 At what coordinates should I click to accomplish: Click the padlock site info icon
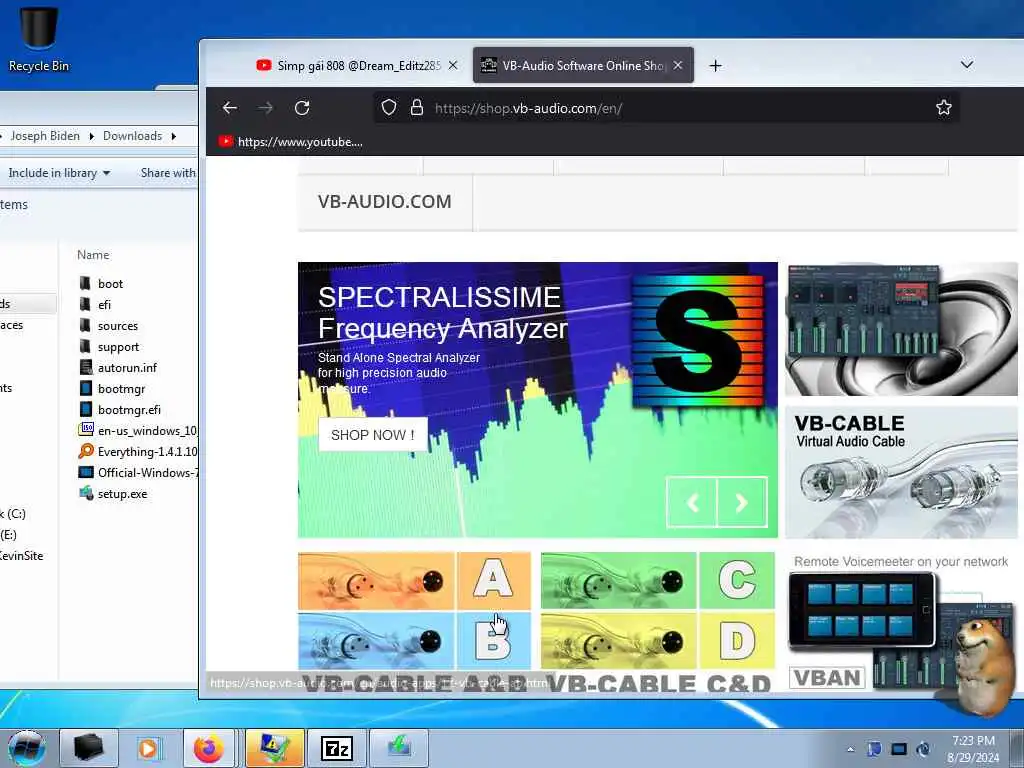[417, 108]
